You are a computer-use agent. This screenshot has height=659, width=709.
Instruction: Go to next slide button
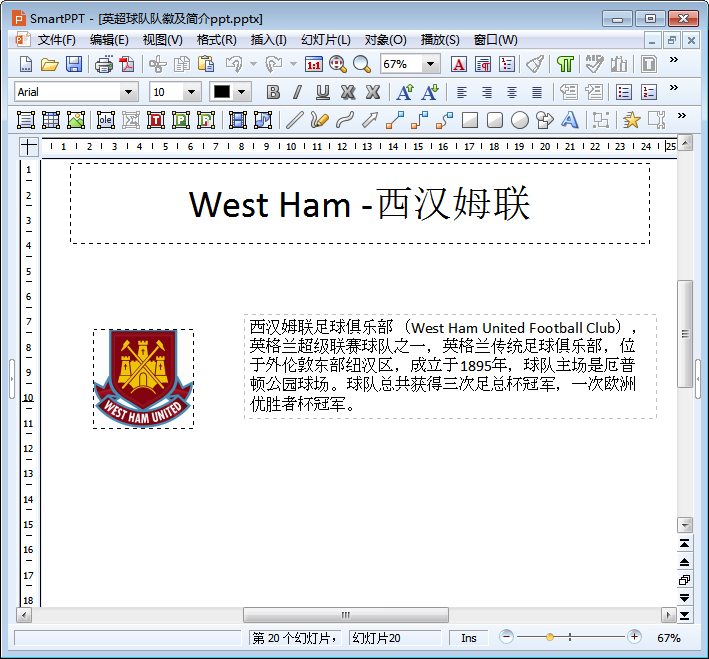click(x=685, y=598)
